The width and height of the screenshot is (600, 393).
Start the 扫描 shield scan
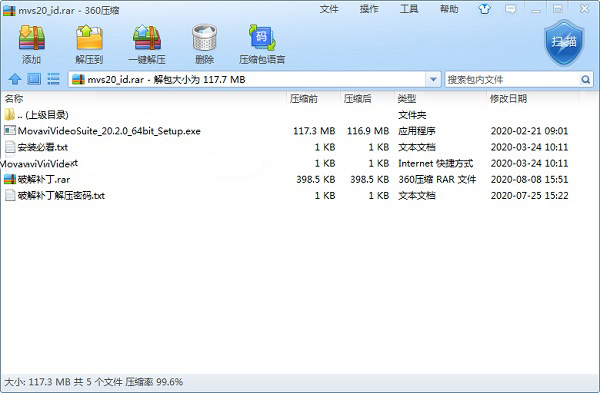564,43
